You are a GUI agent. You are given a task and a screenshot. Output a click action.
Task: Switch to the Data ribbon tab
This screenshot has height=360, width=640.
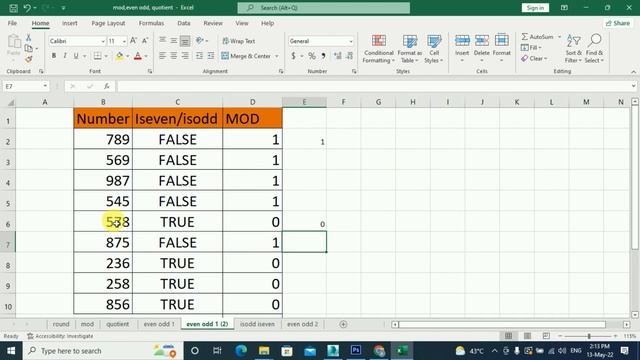click(x=184, y=23)
